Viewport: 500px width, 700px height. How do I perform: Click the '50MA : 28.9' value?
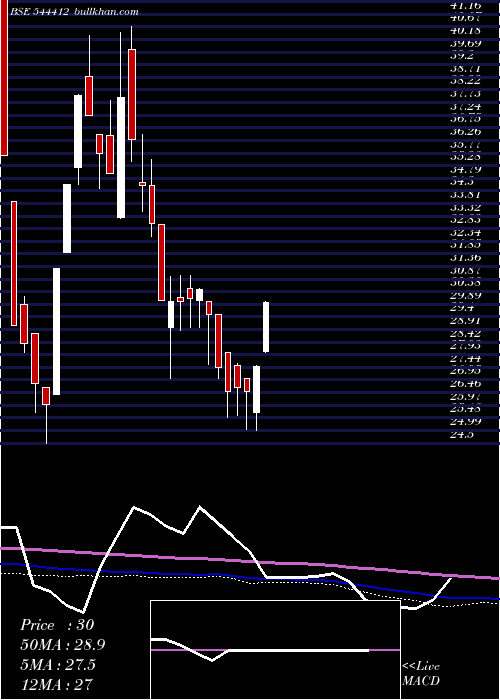pos(63,645)
